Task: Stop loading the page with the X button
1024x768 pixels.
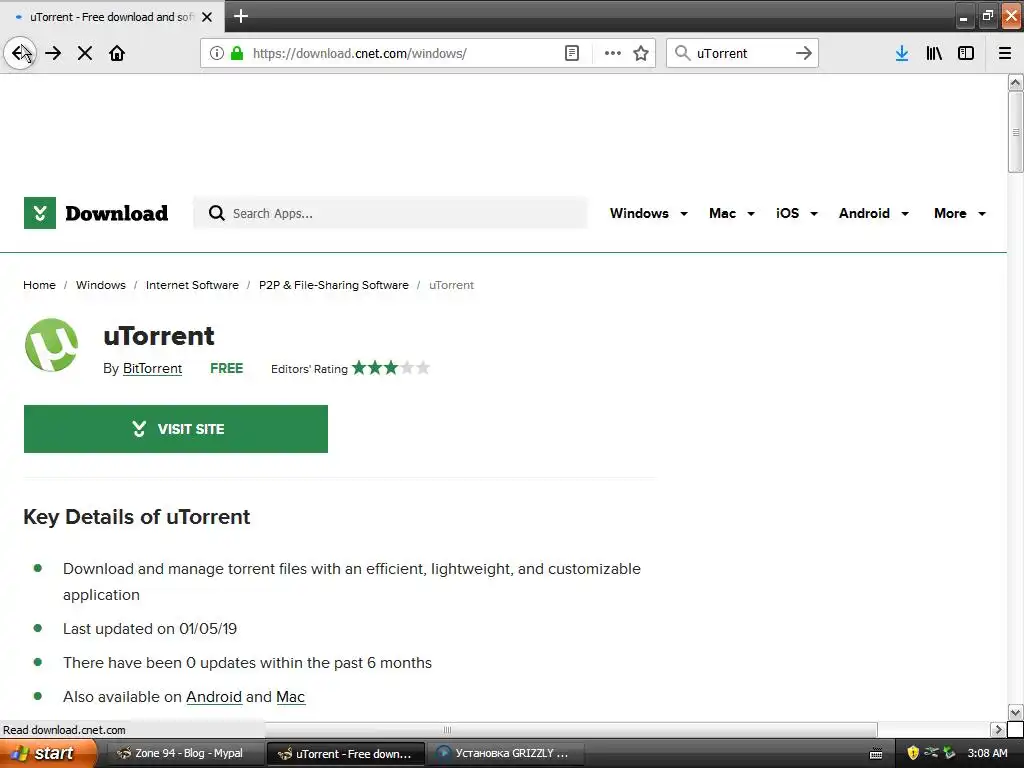Action: click(85, 53)
